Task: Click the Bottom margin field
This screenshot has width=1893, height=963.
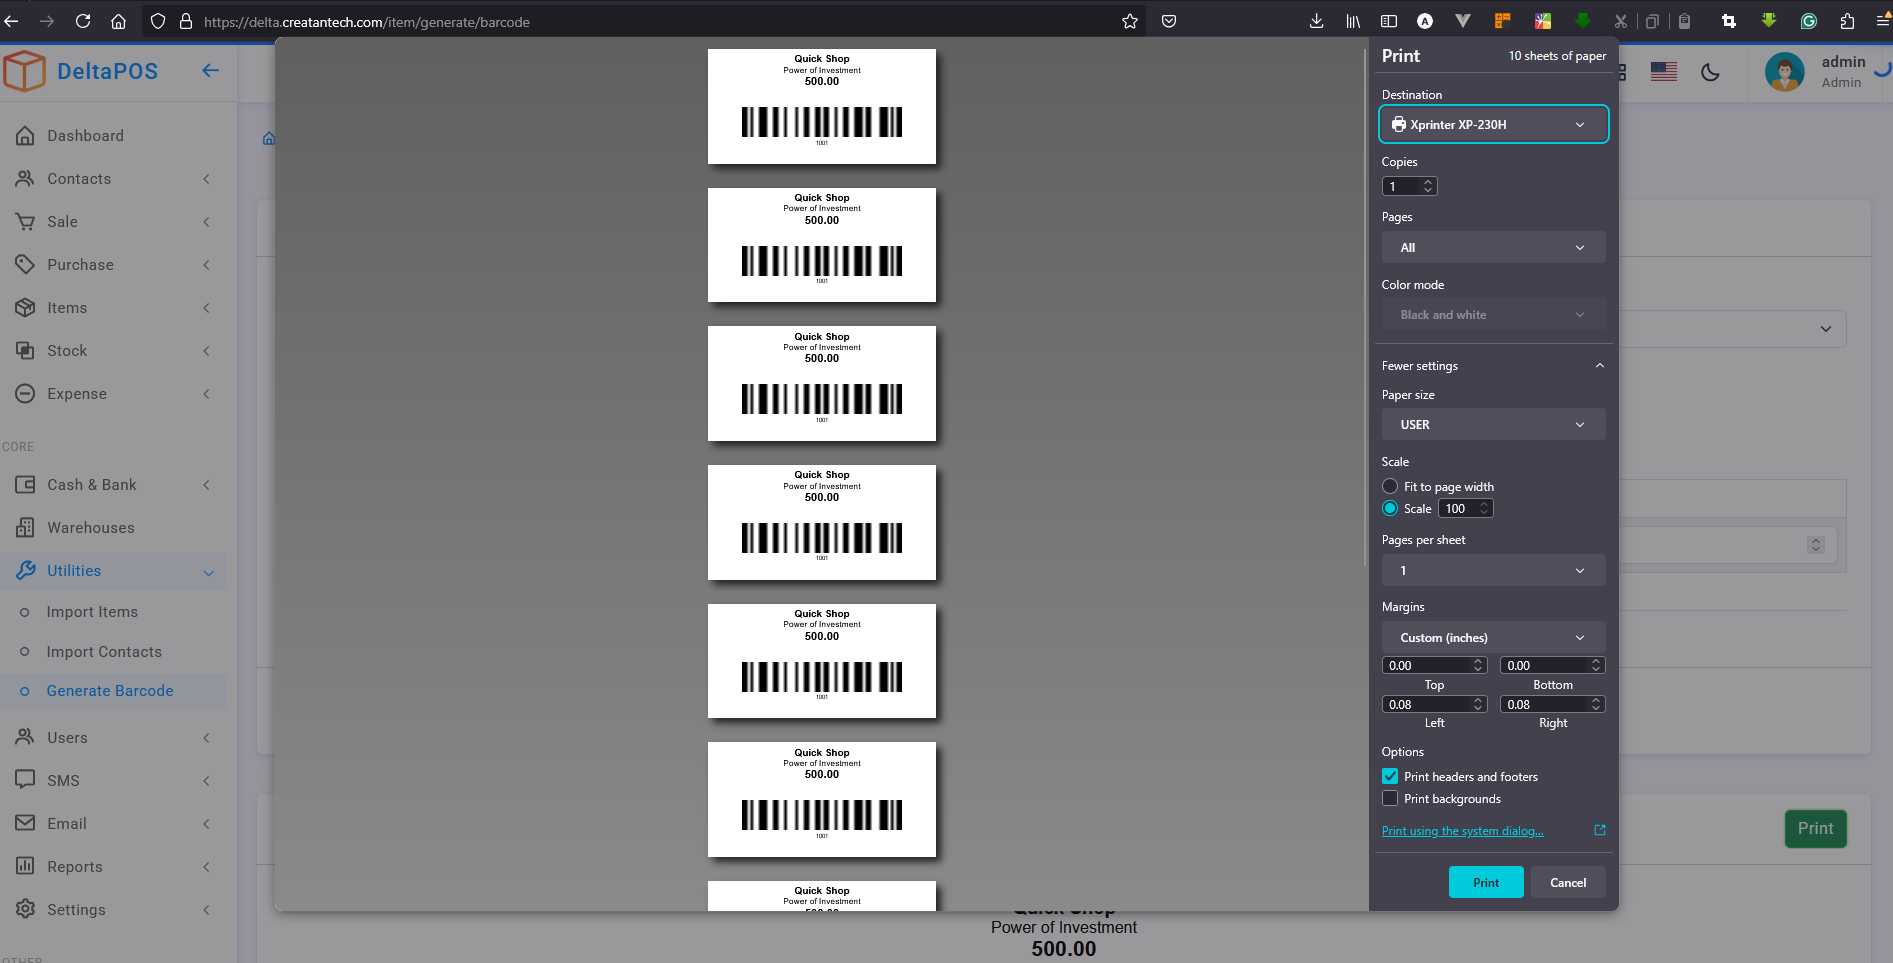Action: point(1552,665)
